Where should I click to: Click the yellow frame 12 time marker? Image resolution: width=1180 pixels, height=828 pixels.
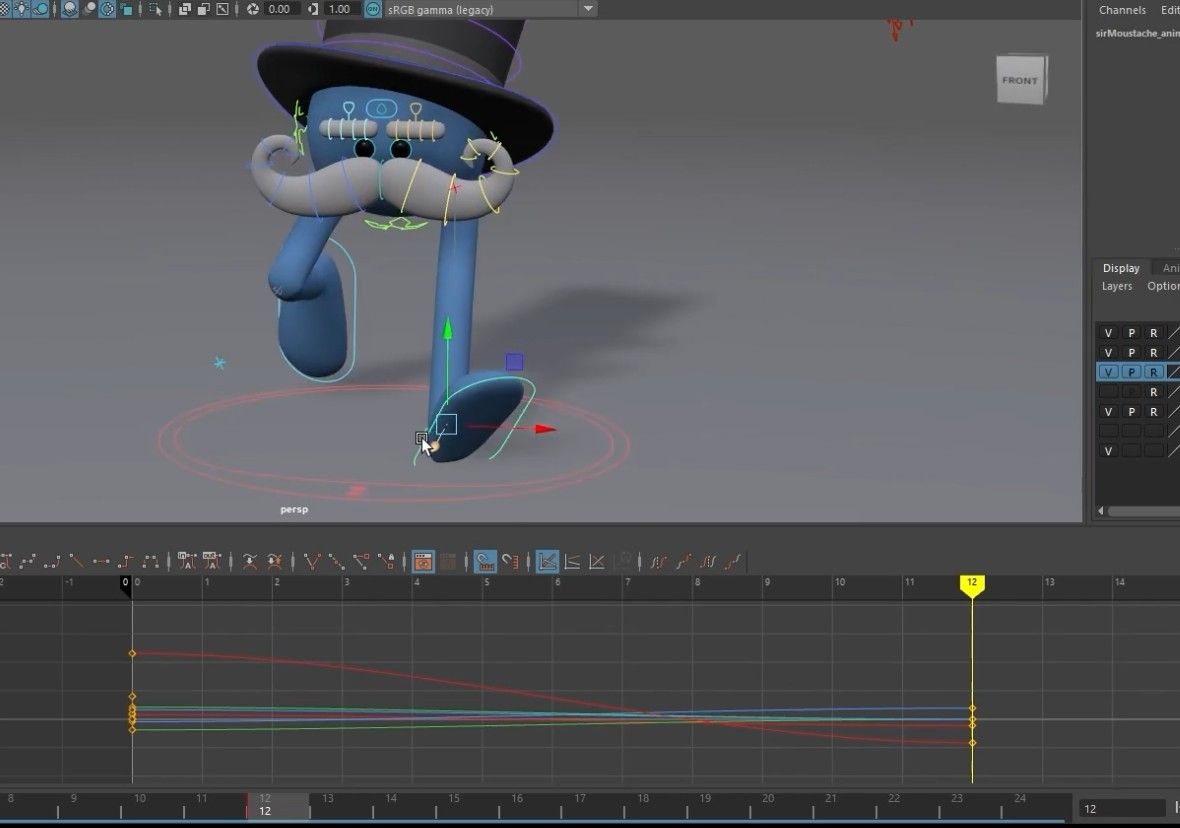click(x=972, y=584)
